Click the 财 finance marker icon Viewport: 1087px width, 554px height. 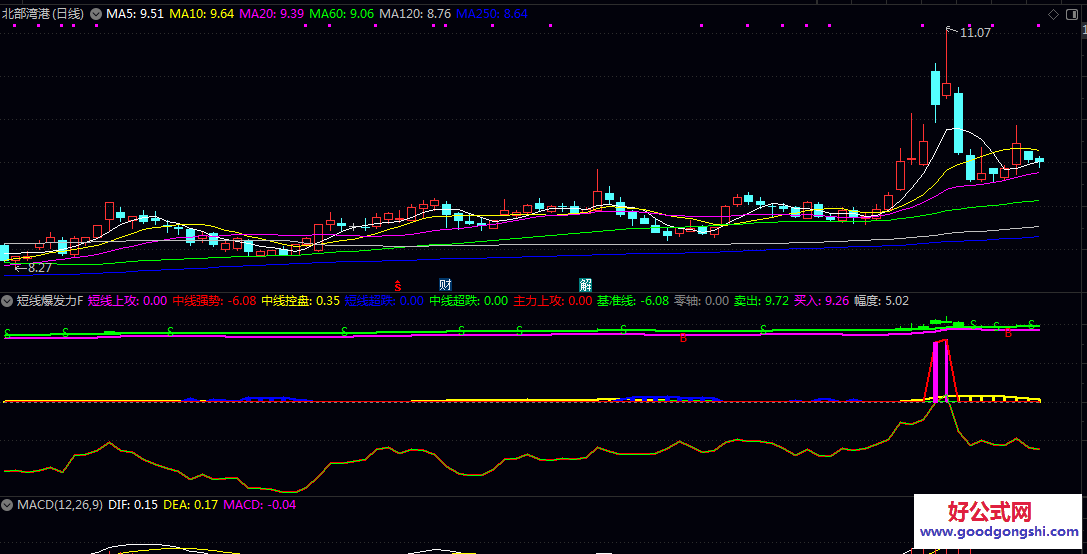tap(445, 285)
